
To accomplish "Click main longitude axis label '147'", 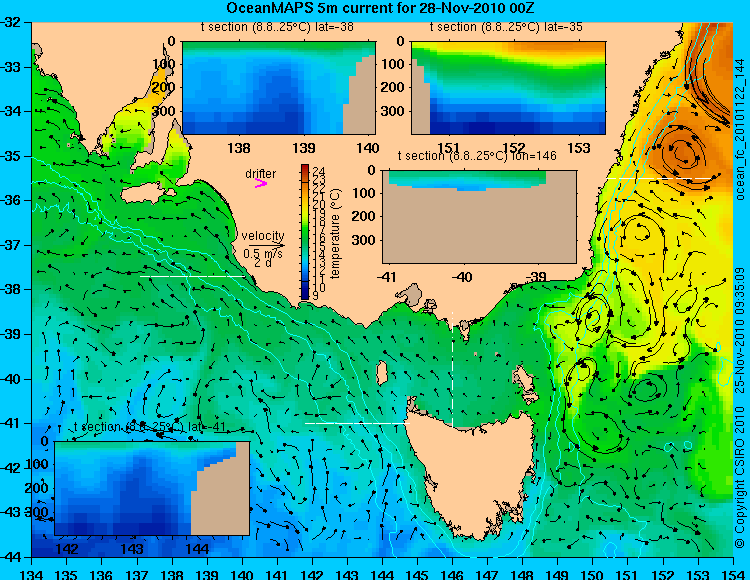I will tap(487, 574).
